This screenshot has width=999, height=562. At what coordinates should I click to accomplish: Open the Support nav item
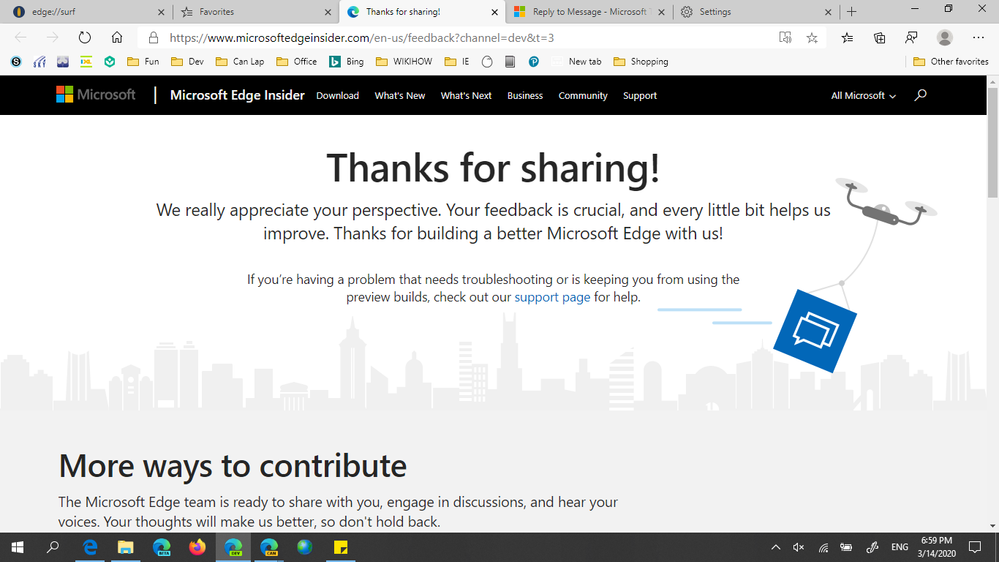click(640, 96)
